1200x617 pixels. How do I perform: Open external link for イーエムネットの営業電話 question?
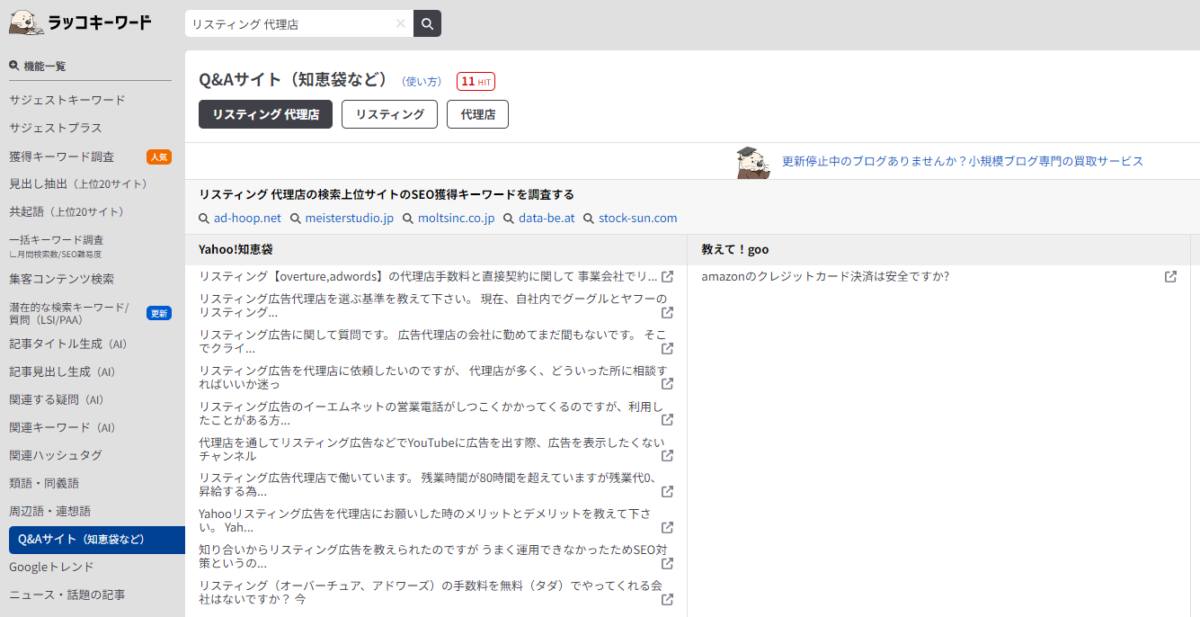(667, 420)
